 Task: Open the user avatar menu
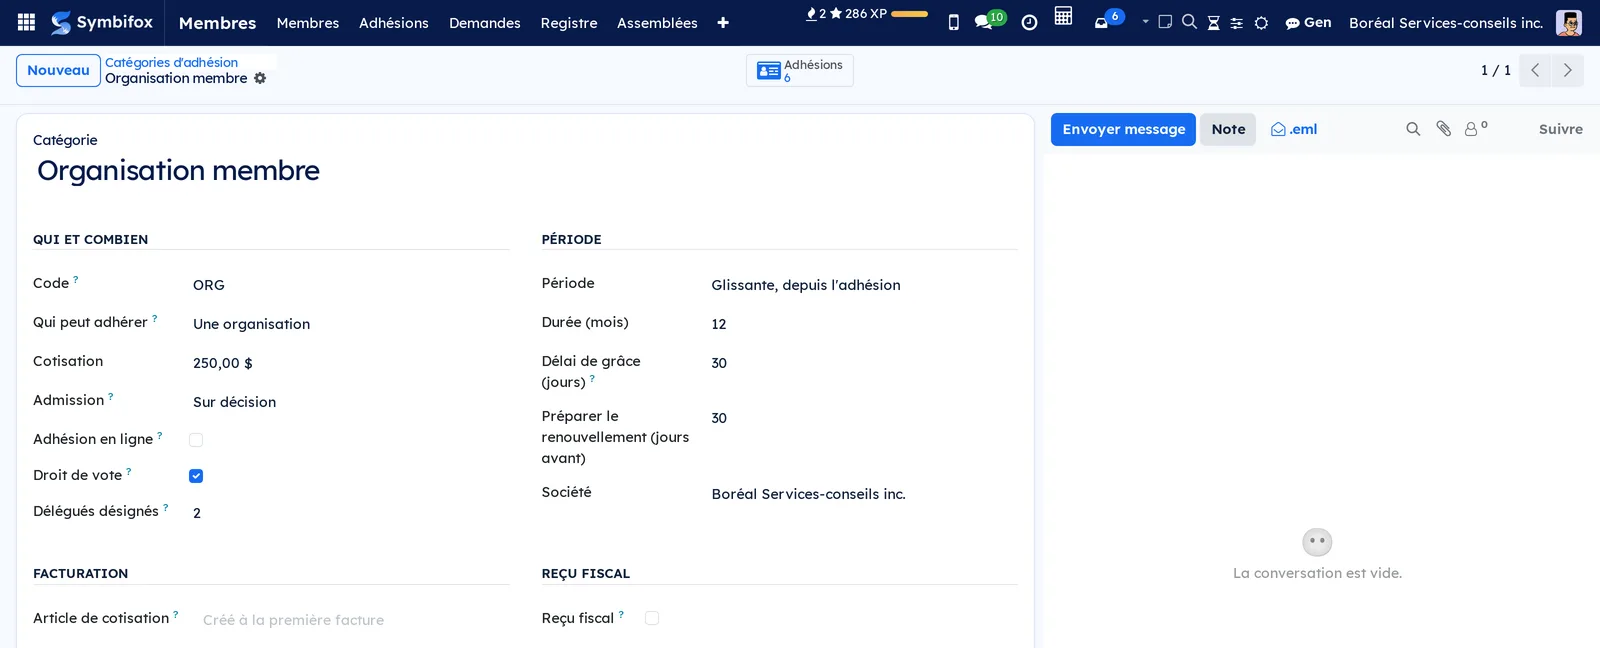click(x=1569, y=22)
